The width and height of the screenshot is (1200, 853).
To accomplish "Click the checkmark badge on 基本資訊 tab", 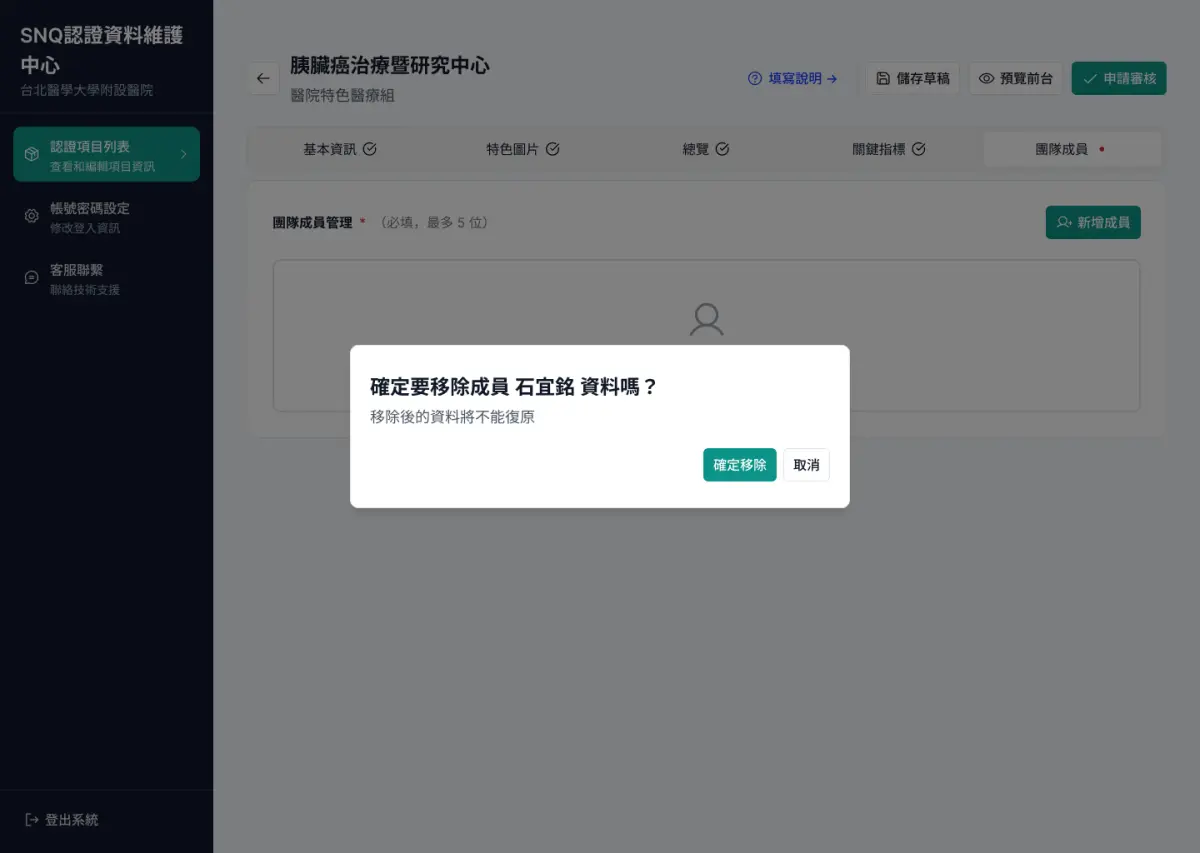I will tap(370, 147).
